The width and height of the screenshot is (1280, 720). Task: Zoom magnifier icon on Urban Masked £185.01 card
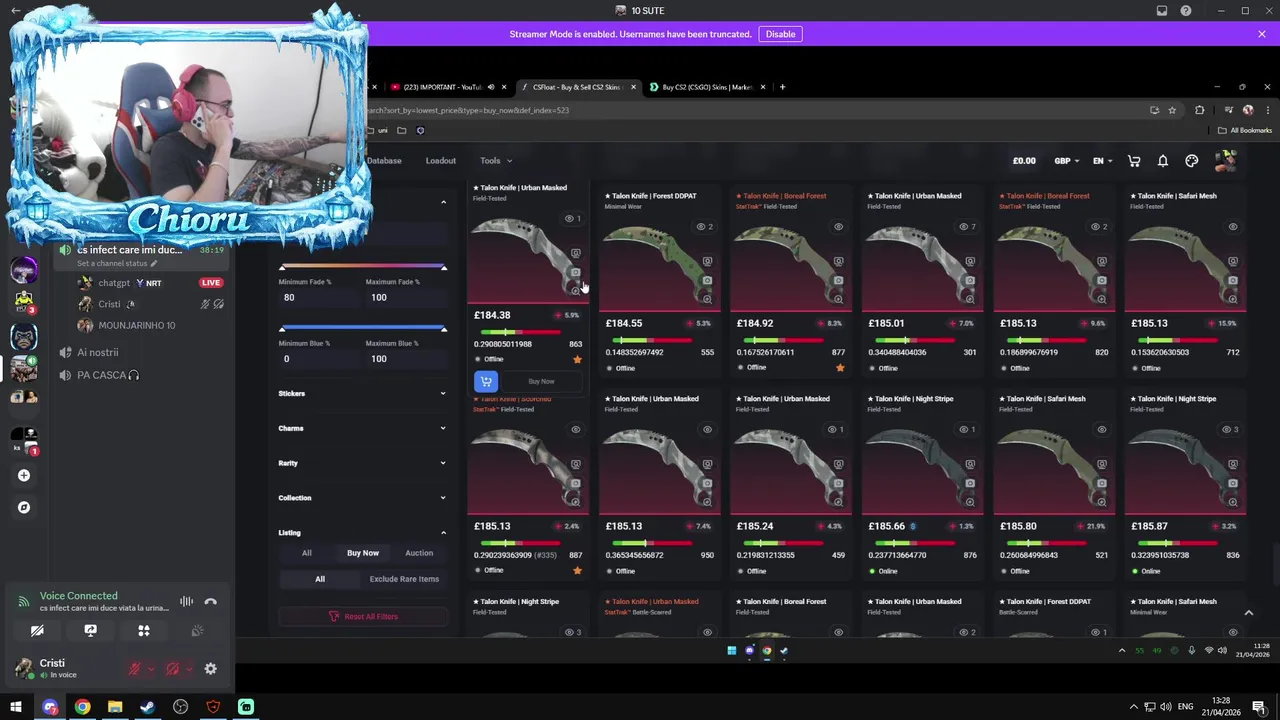tap(970, 298)
